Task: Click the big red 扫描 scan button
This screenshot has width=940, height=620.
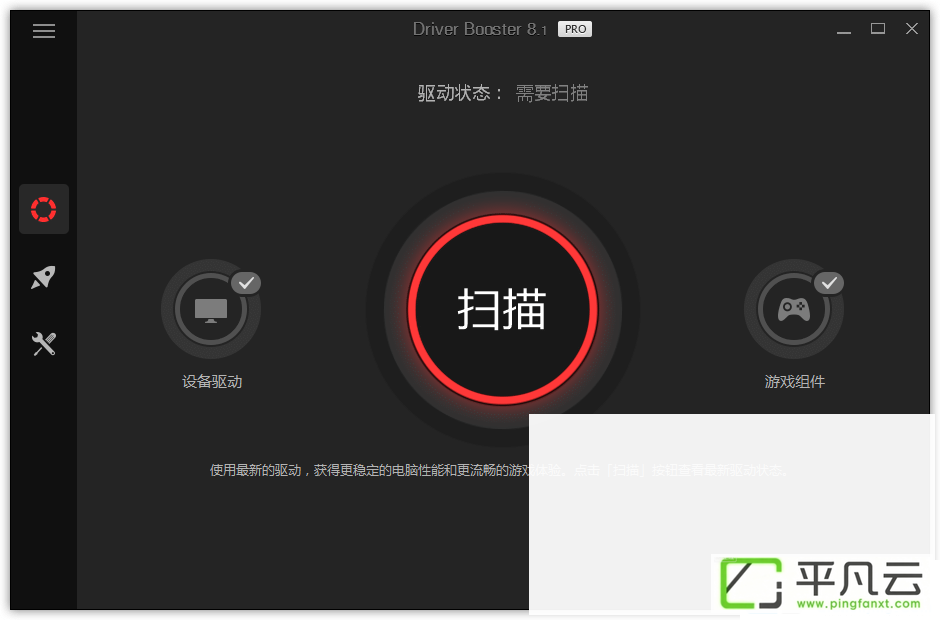Action: 502,309
